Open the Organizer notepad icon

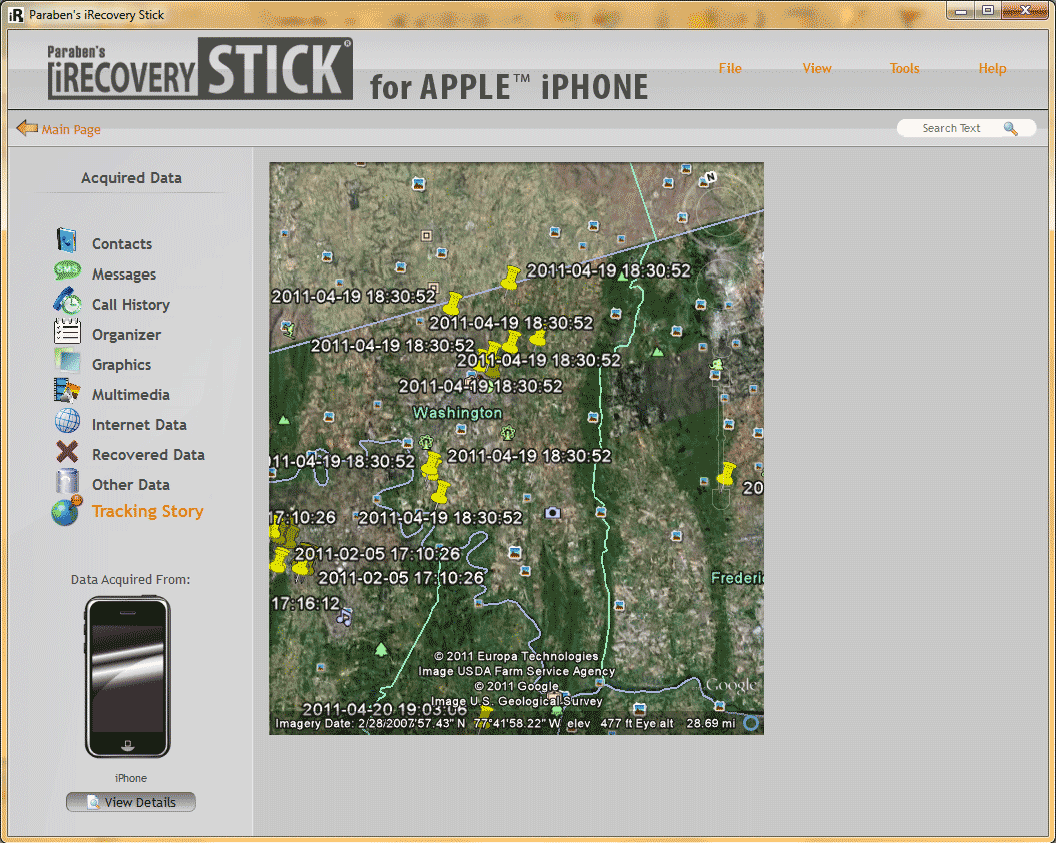click(67, 331)
